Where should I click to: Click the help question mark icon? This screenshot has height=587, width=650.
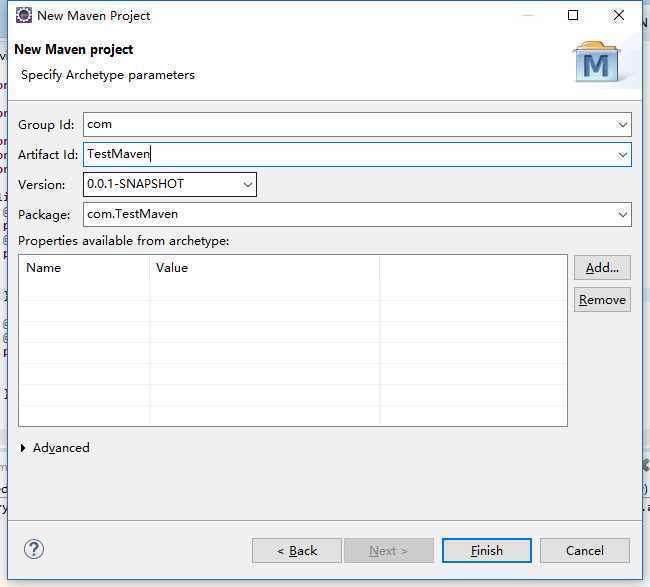pos(34,549)
